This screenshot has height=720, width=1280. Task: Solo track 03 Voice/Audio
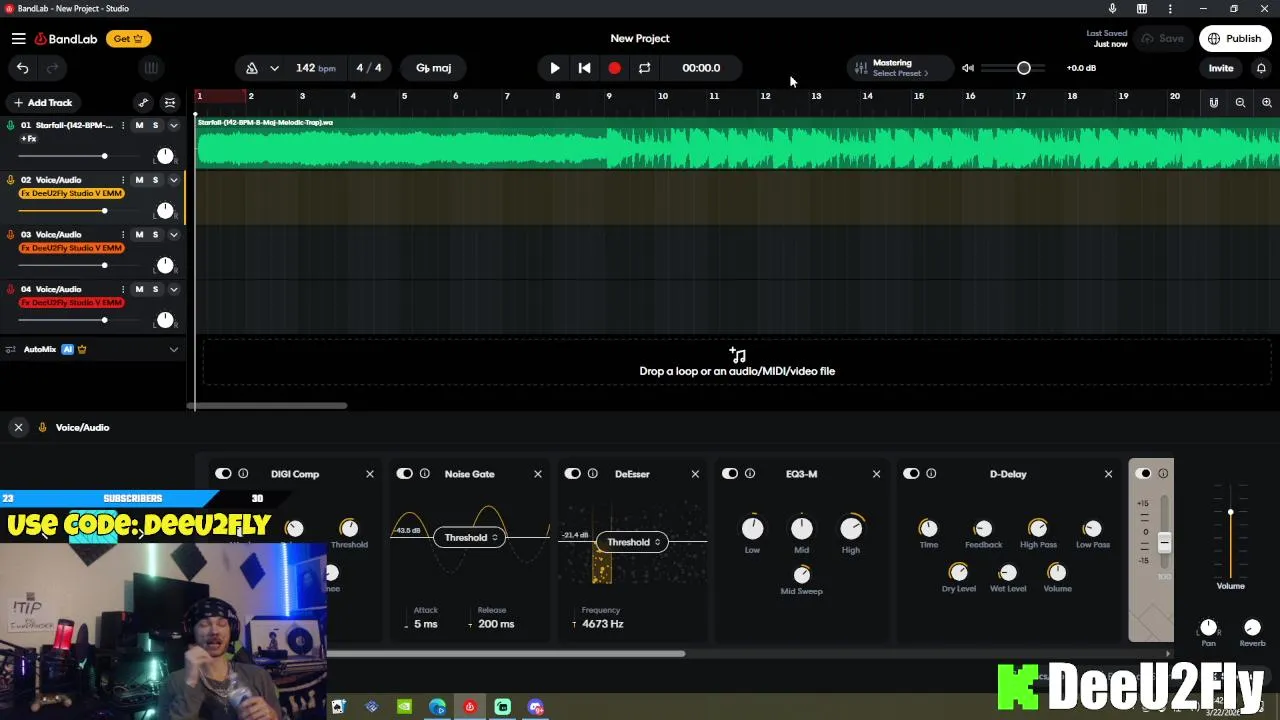coord(155,234)
